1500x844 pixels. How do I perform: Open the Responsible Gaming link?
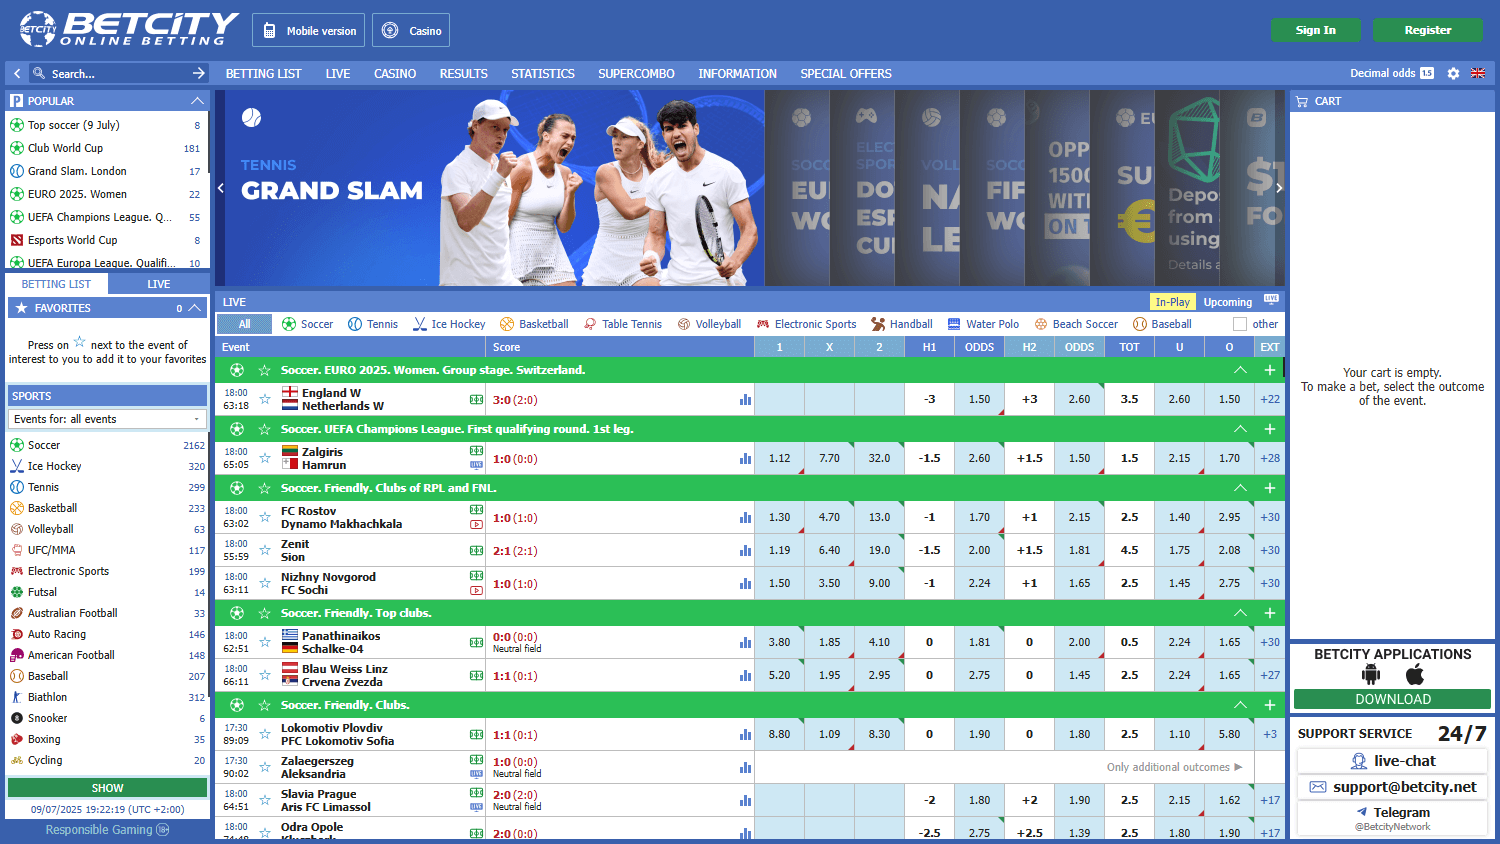pyautogui.click(x=98, y=829)
